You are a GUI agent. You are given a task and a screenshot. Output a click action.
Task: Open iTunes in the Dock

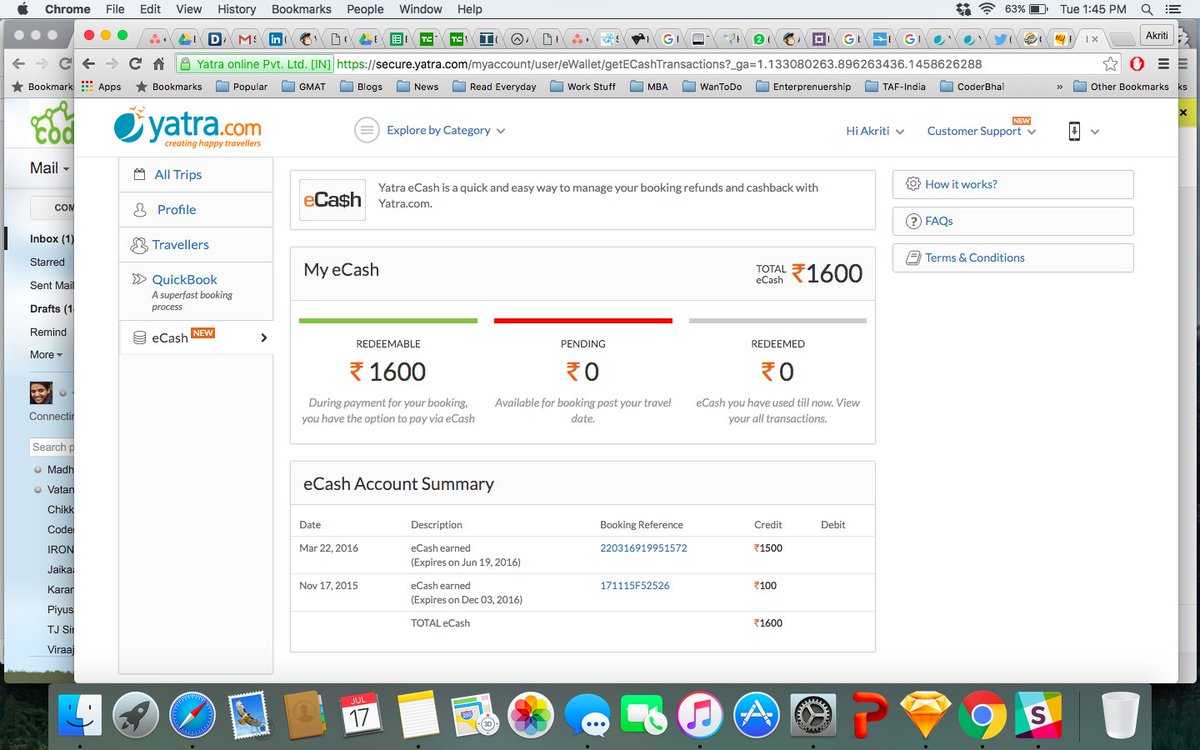(700, 715)
